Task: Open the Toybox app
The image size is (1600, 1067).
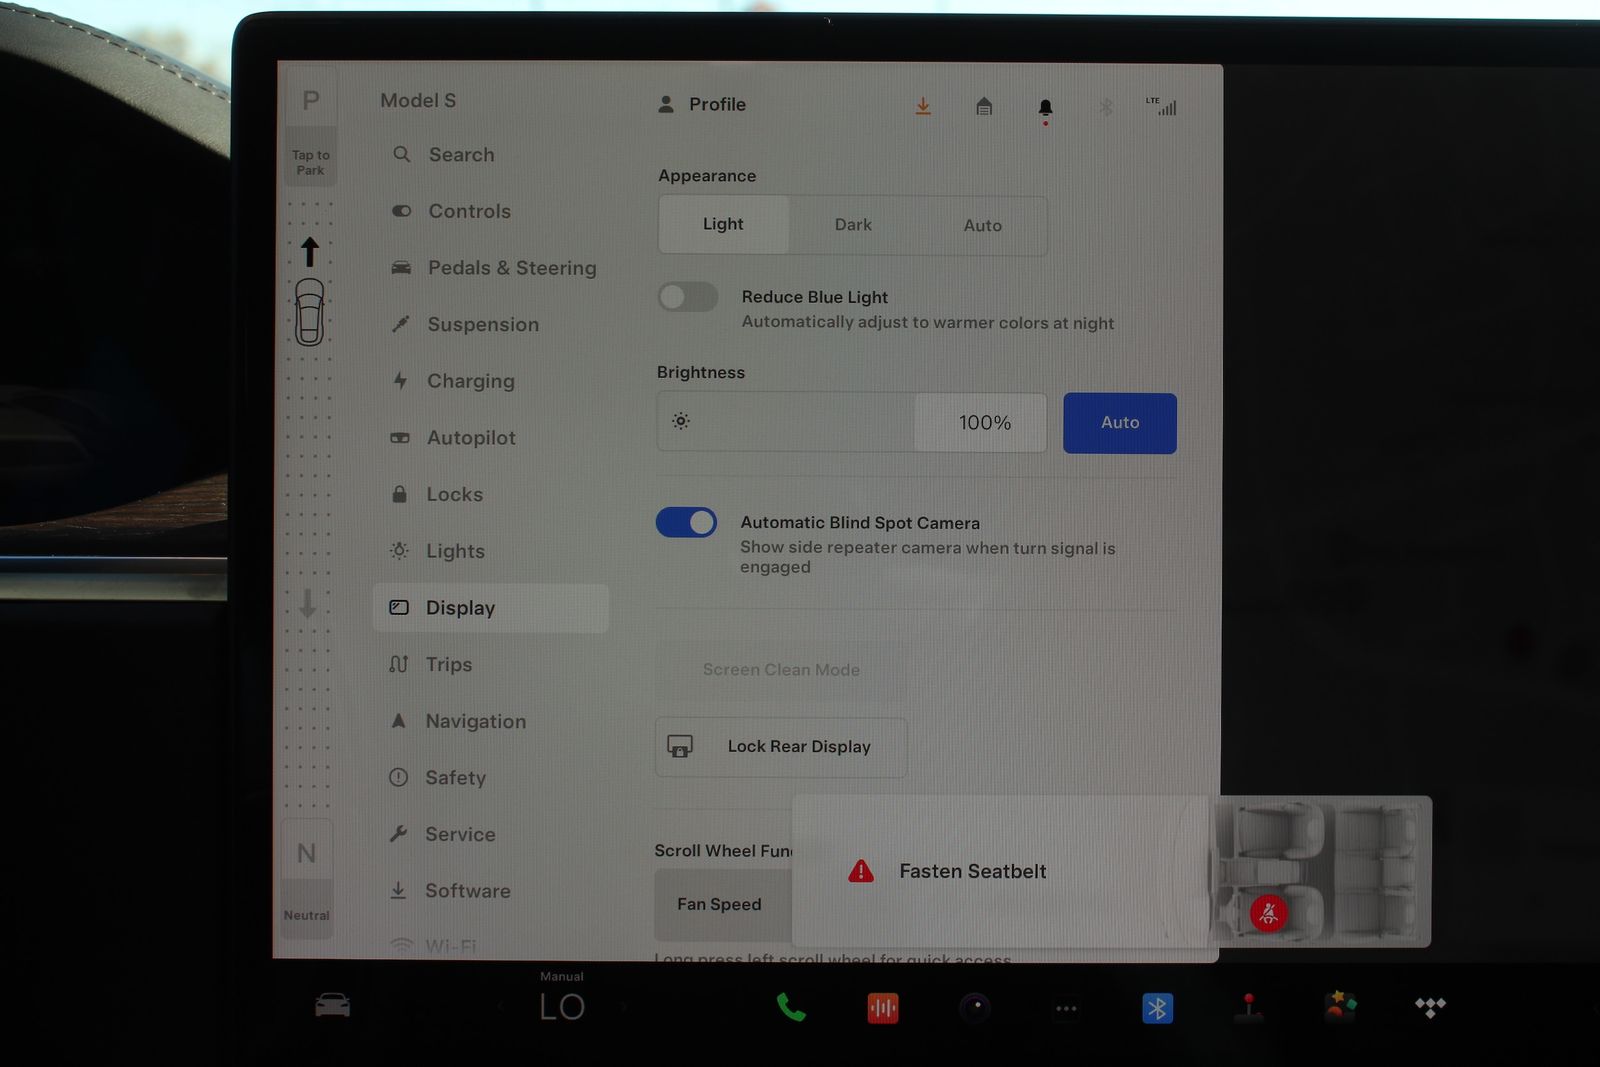Action: coord(1340,1005)
